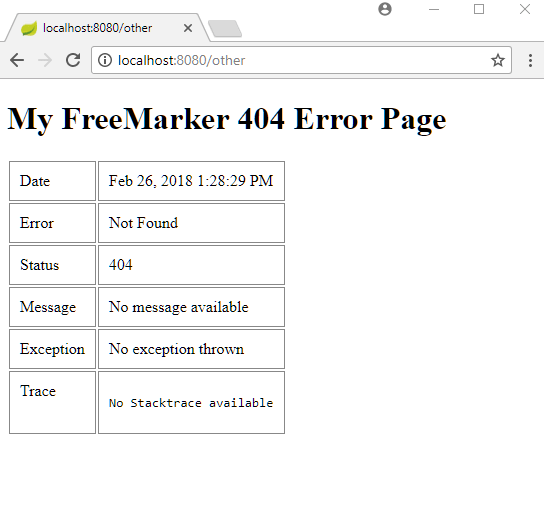Click the Exception label cell
Screen dimensions: 544x517
pos(52,349)
